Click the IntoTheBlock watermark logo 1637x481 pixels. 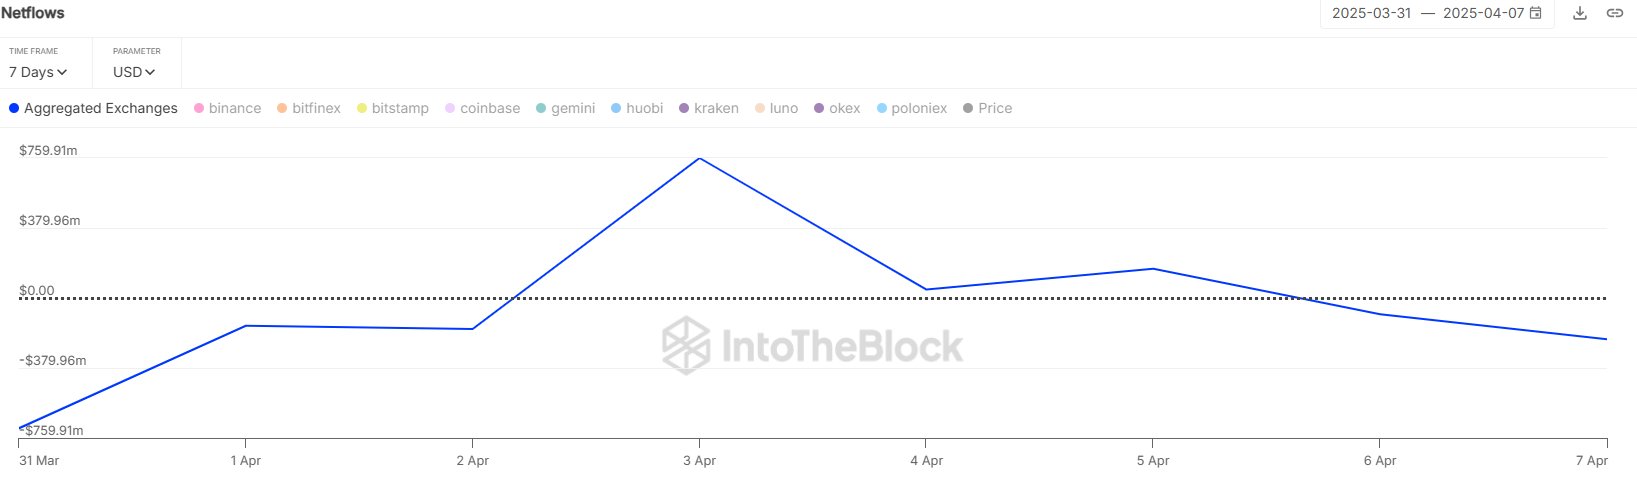pyautogui.click(x=812, y=346)
